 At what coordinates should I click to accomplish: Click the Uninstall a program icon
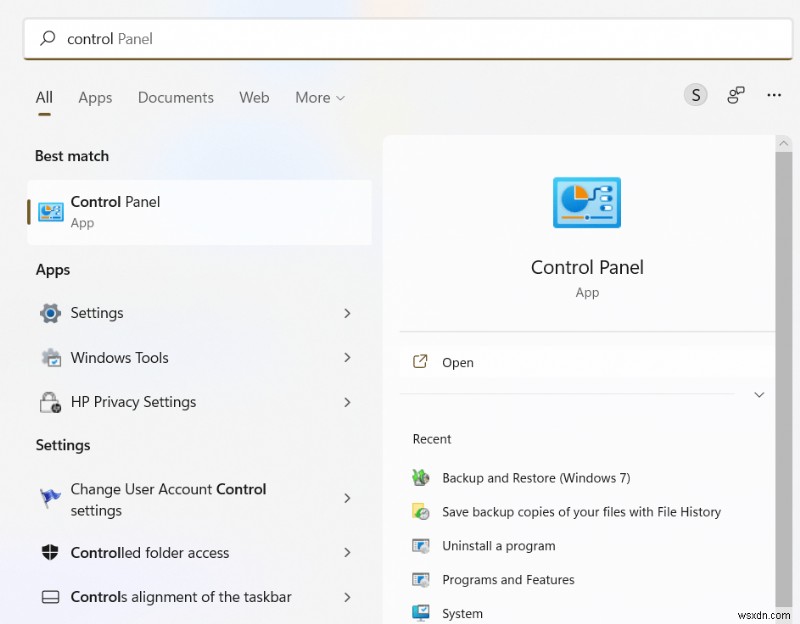click(x=421, y=546)
